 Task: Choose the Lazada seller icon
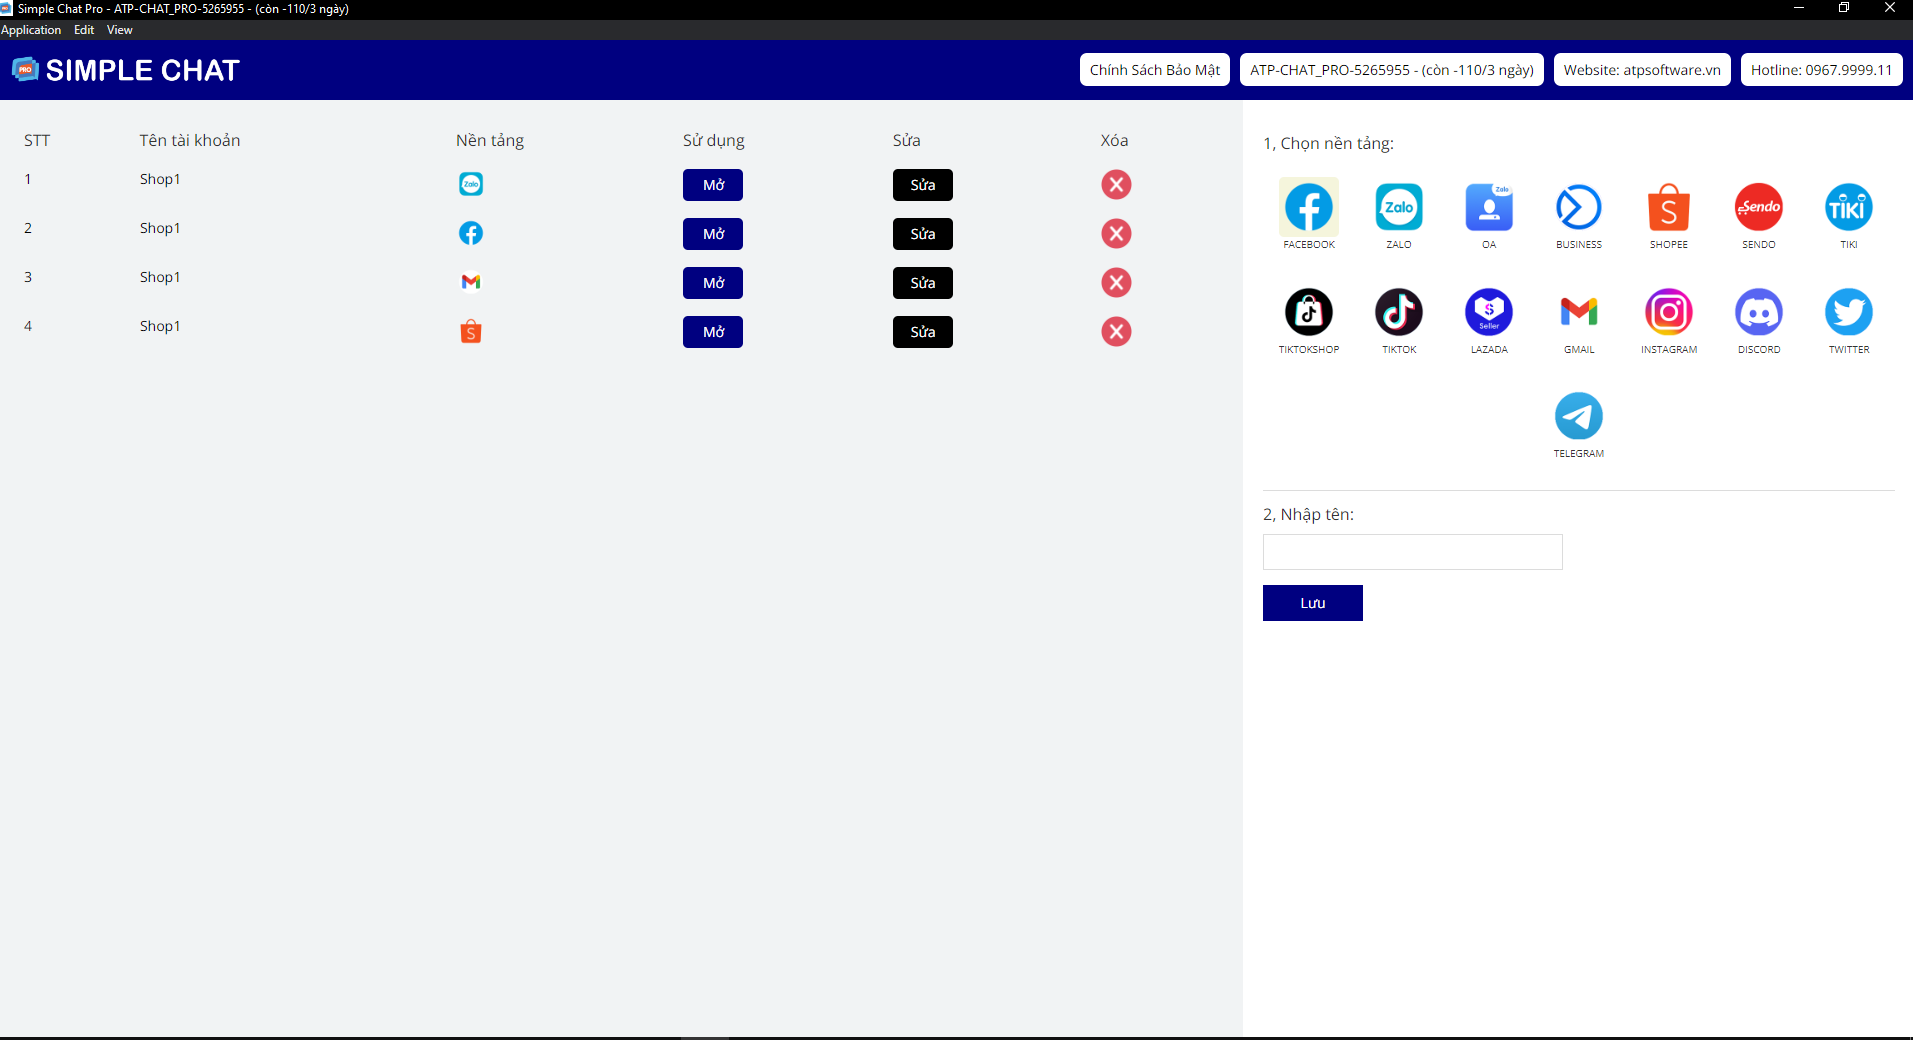(x=1488, y=313)
